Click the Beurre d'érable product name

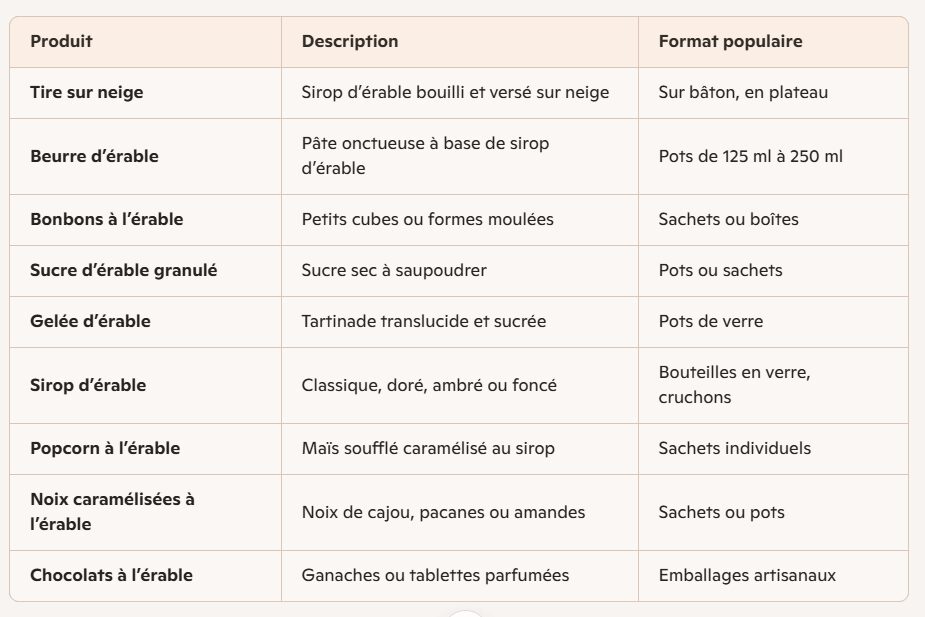click(x=94, y=157)
